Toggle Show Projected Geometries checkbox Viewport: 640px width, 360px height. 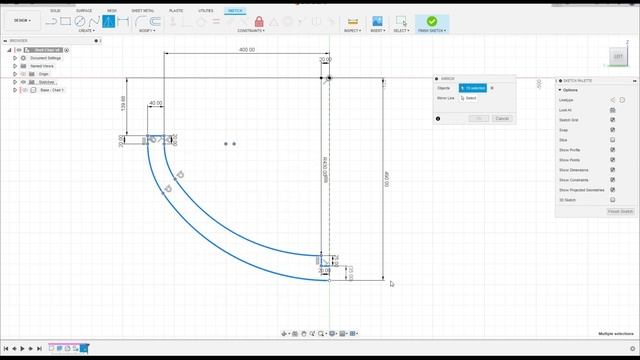pyautogui.click(x=613, y=190)
